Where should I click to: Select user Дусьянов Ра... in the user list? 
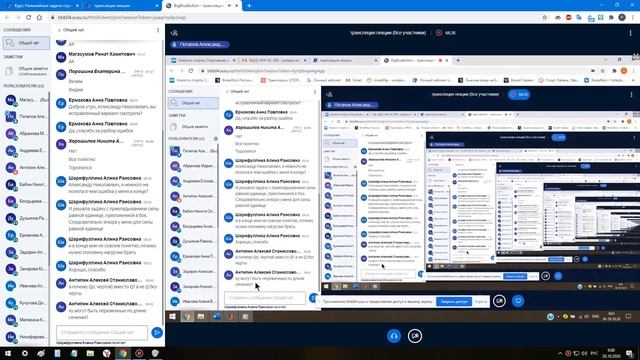pyautogui.click(x=25, y=218)
